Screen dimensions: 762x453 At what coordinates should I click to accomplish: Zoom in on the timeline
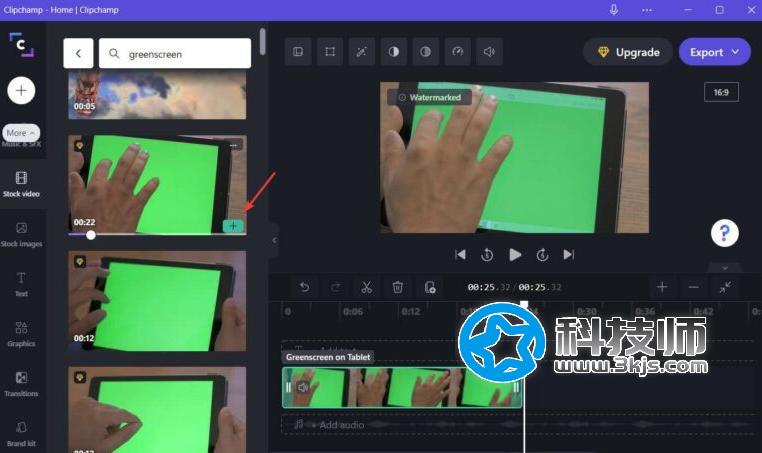click(662, 287)
